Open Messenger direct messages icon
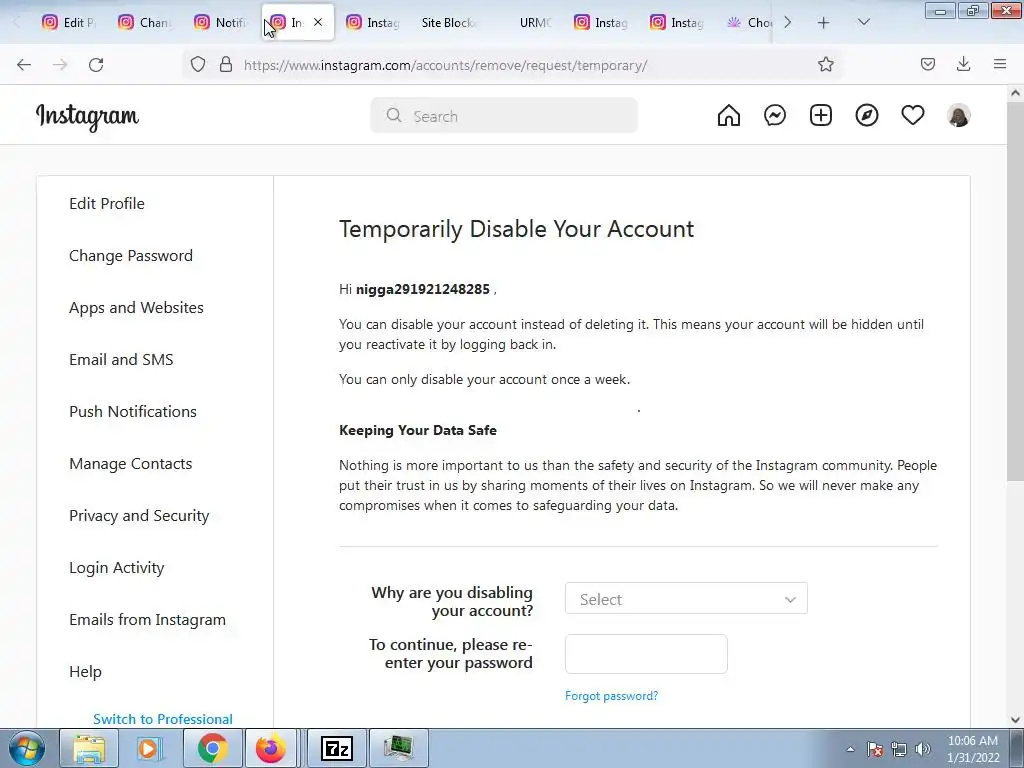This screenshot has width=1024, height=768. point(775,116)
